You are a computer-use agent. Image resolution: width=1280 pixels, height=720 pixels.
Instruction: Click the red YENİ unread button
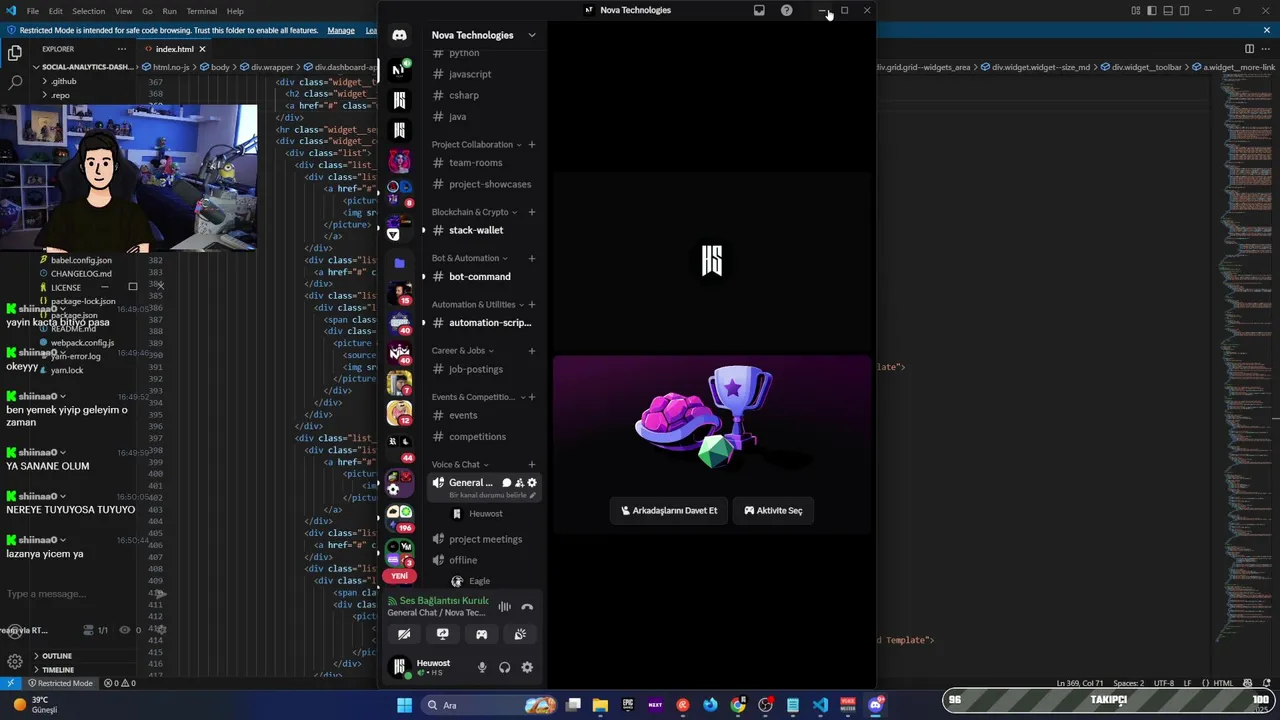(399, 576)
